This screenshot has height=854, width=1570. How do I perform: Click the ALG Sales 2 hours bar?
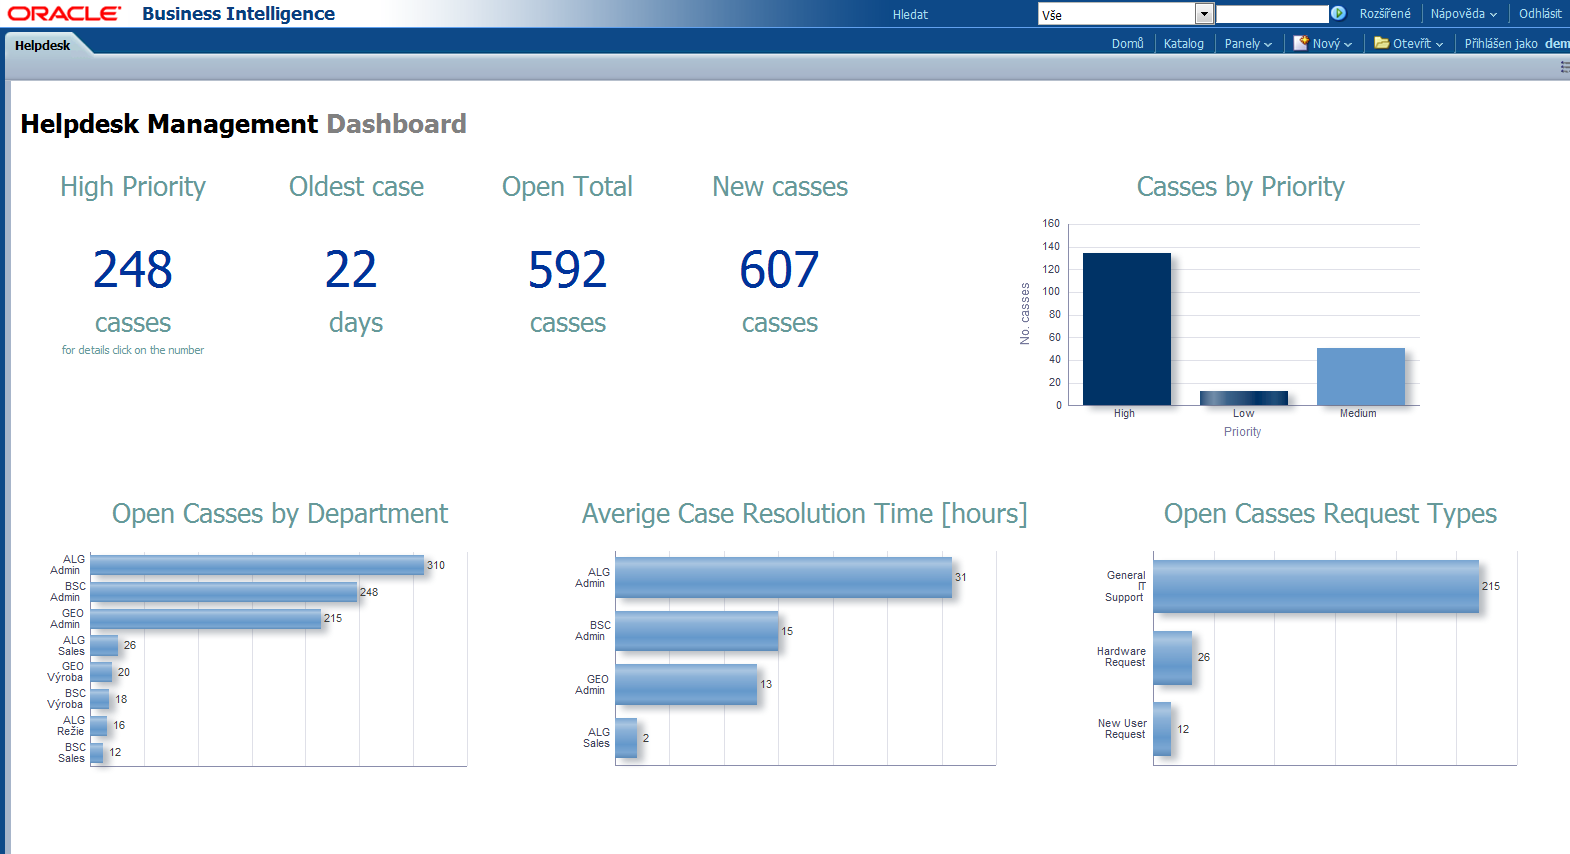(x=626, y=738)
